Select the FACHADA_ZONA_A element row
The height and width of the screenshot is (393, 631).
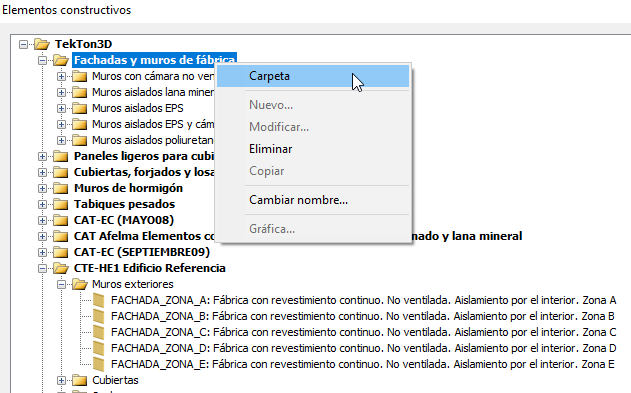pyautogui.click(x=364, y=300)
